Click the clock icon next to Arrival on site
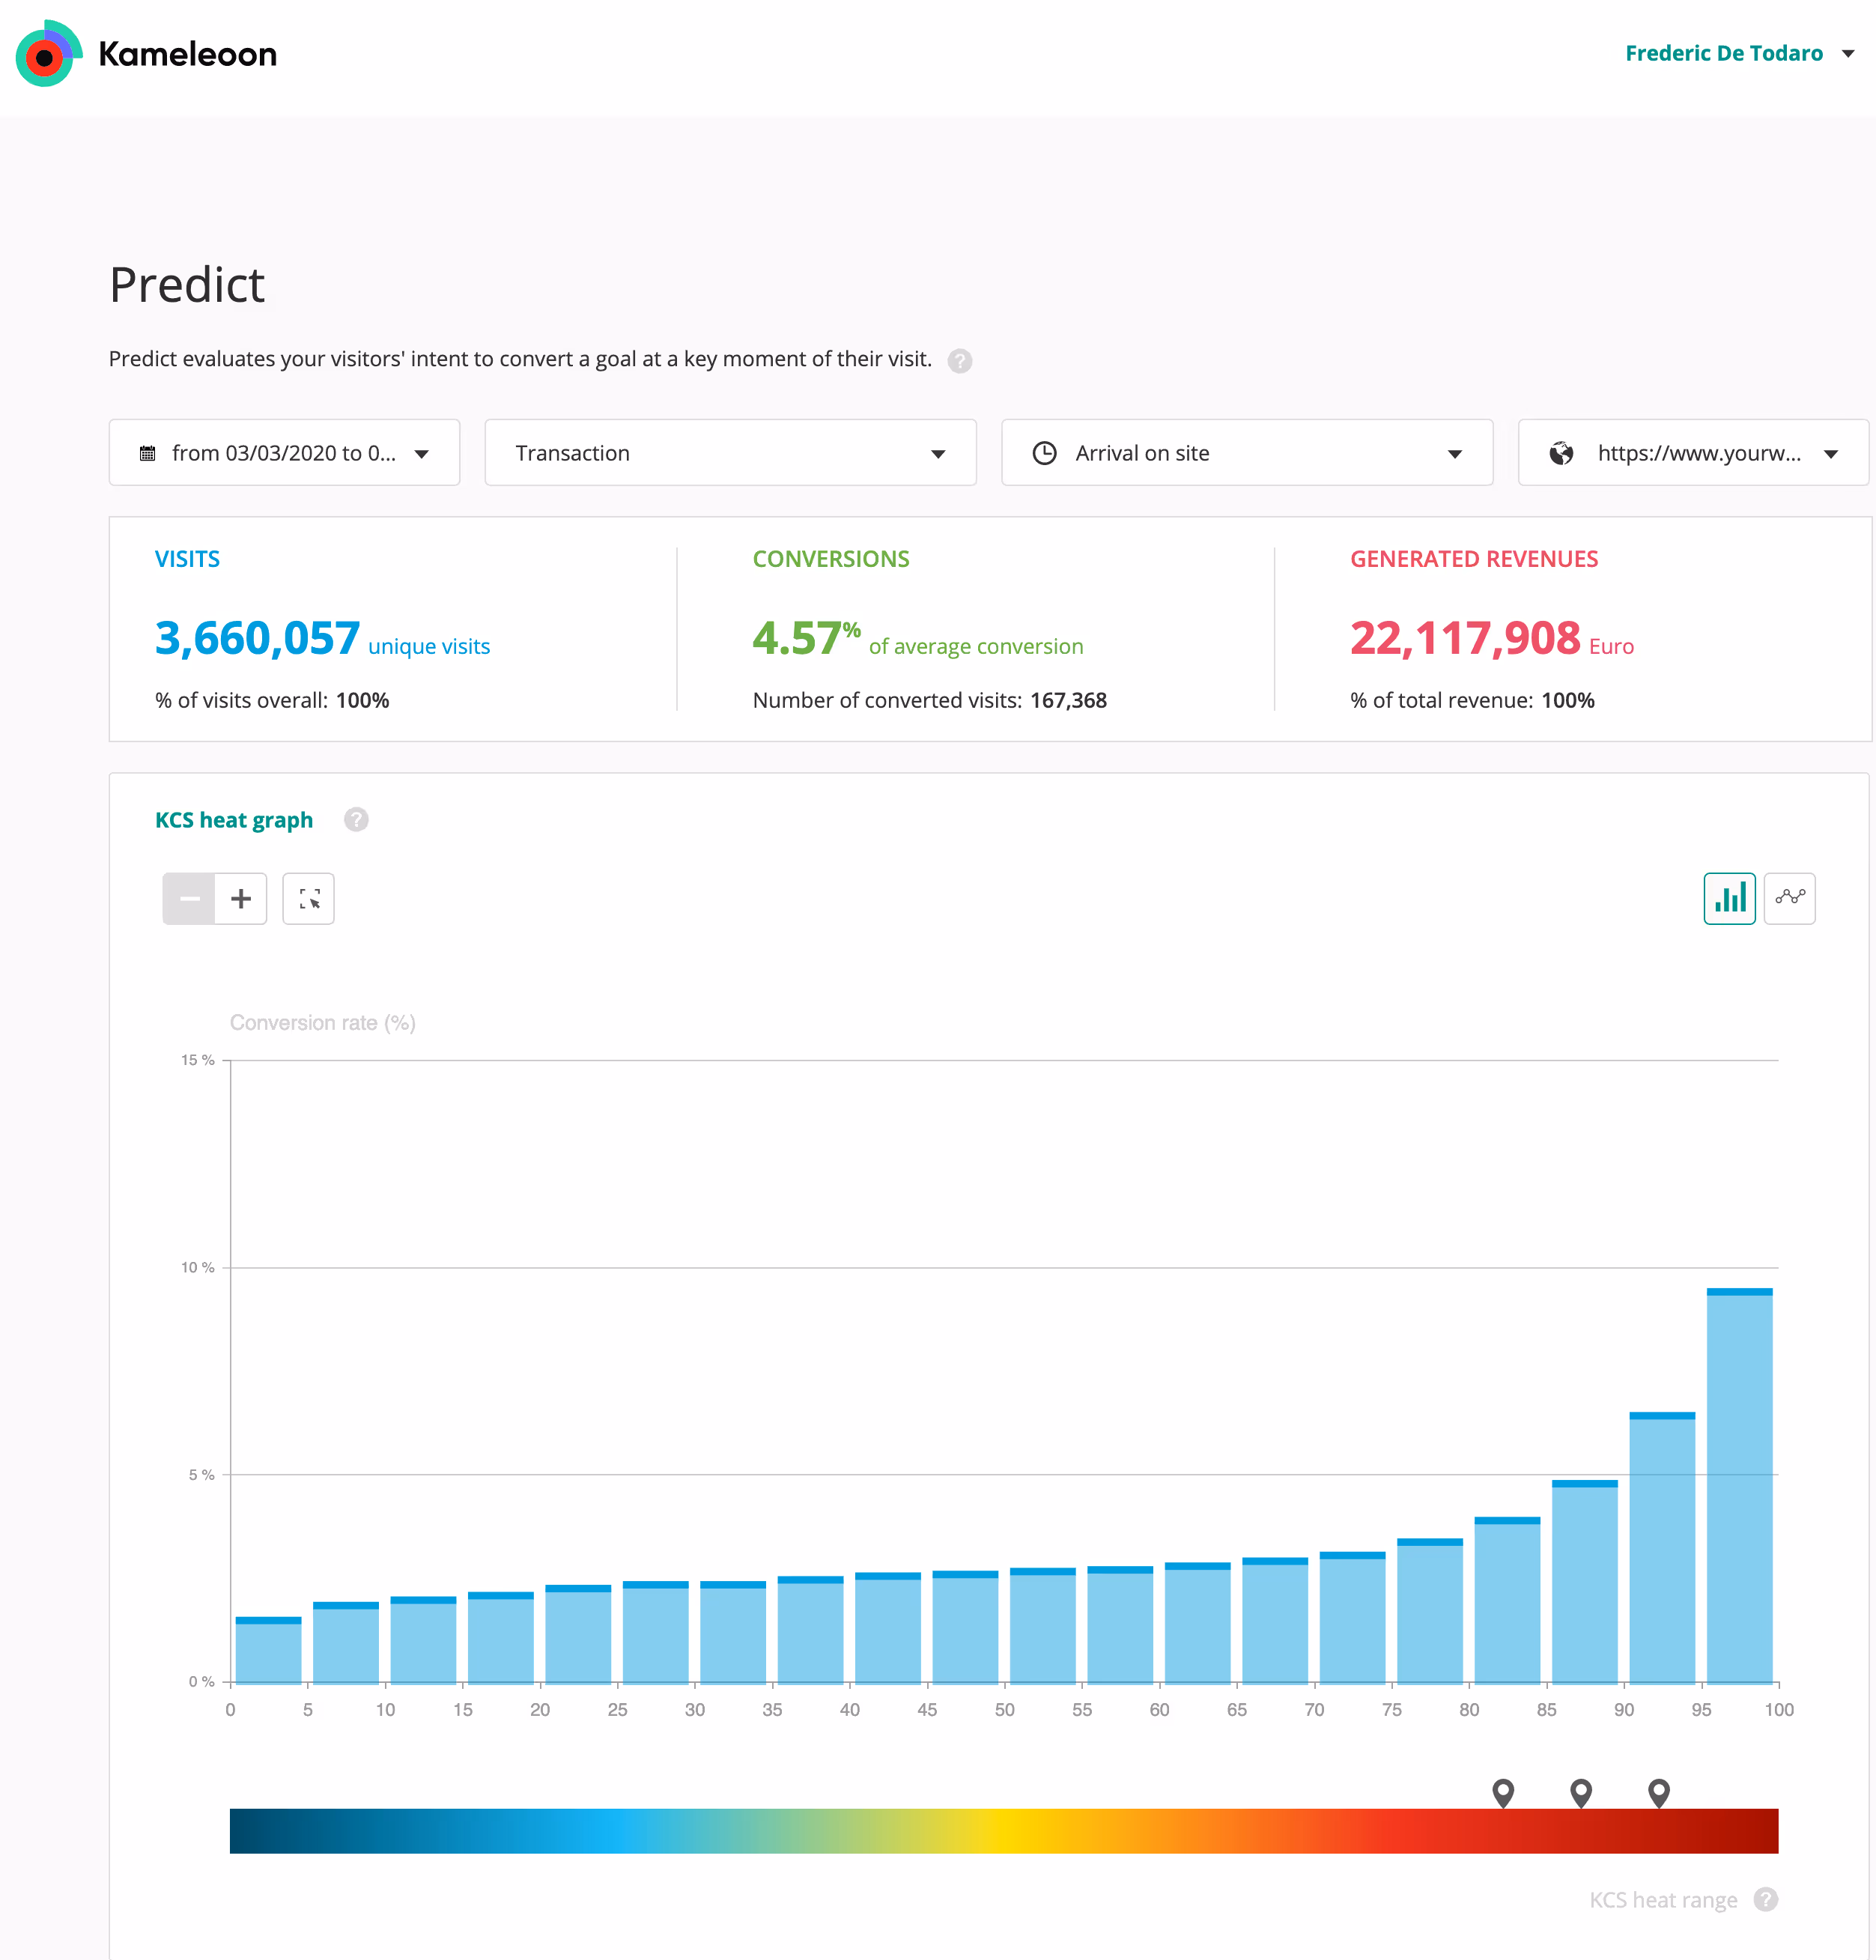The height and width of the screenshot is (1960, 1876). tap(1045, 452)
